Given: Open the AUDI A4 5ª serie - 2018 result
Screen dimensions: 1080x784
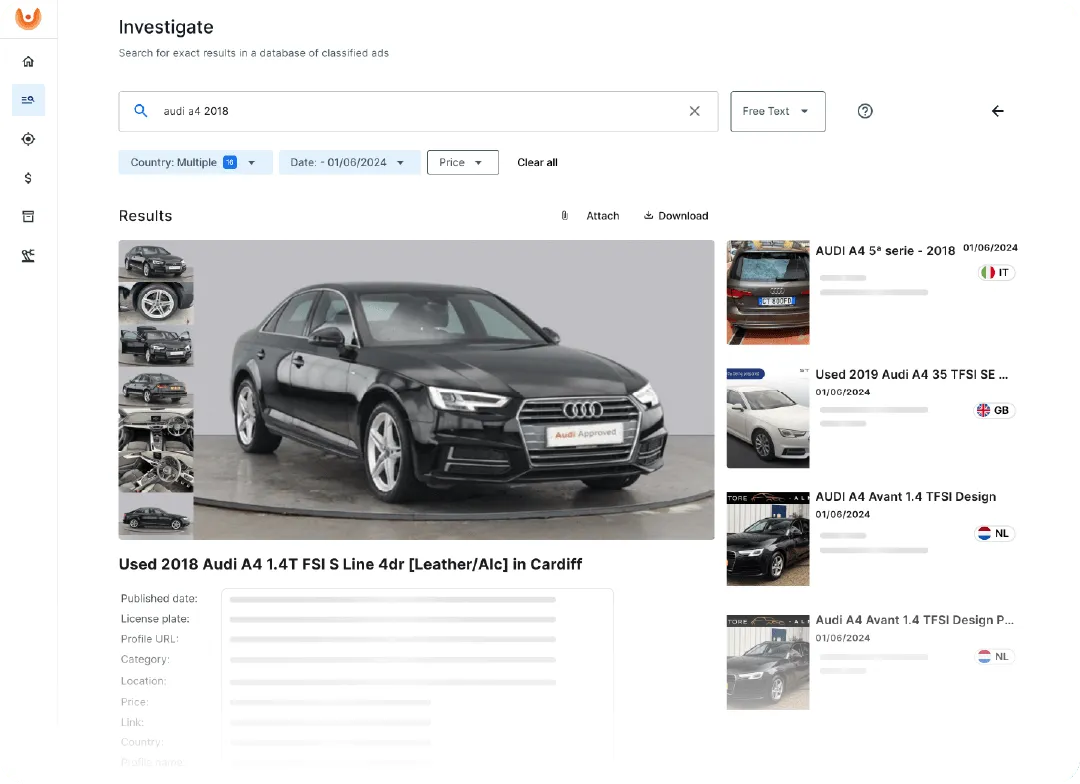Looking at the screenshot, I should (885, 251).
